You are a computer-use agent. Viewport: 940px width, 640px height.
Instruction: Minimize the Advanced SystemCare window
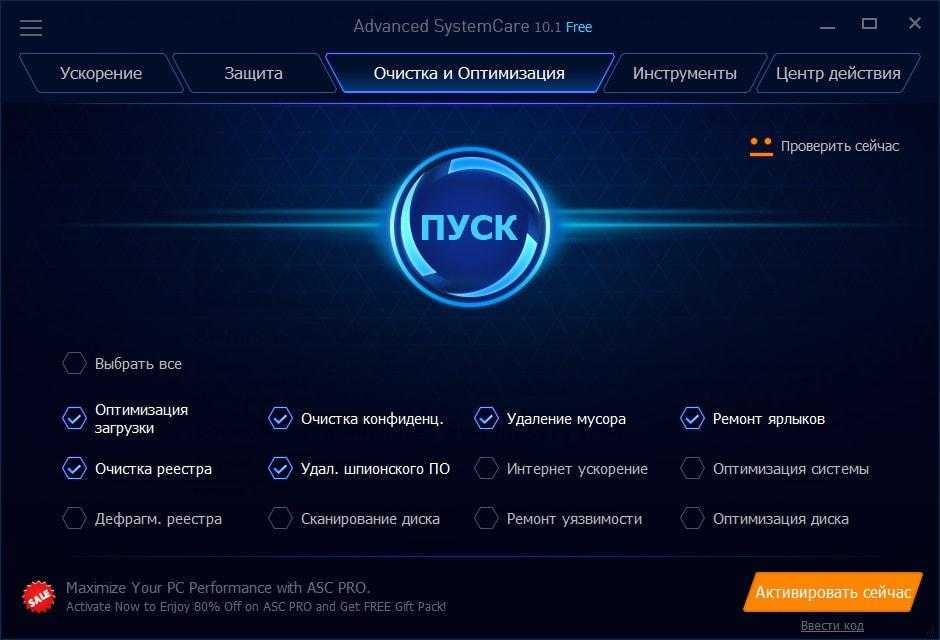click(x=827, y=27)
